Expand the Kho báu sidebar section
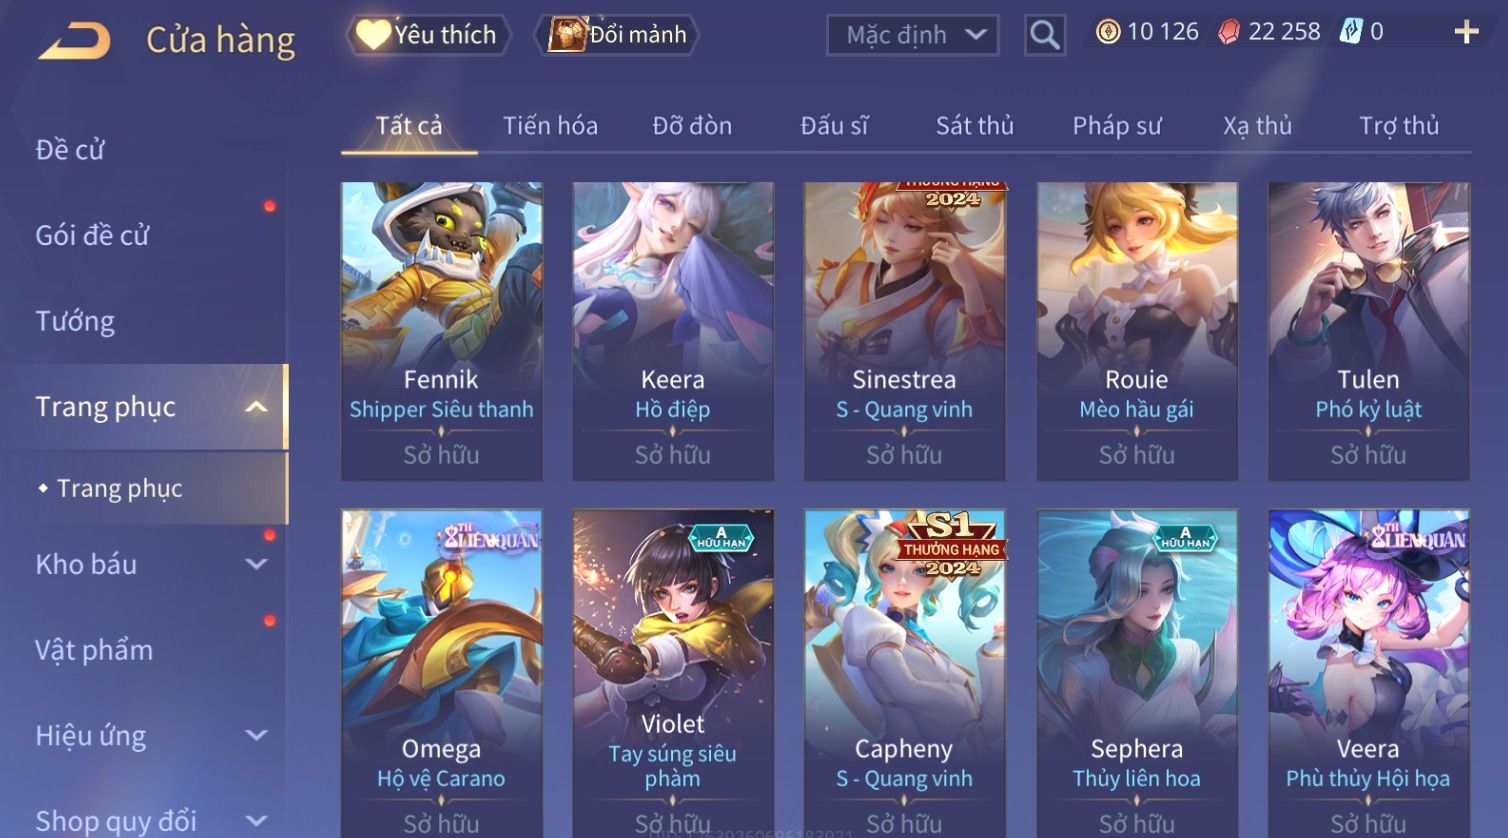1508x838 pixels. pos(256,564)
